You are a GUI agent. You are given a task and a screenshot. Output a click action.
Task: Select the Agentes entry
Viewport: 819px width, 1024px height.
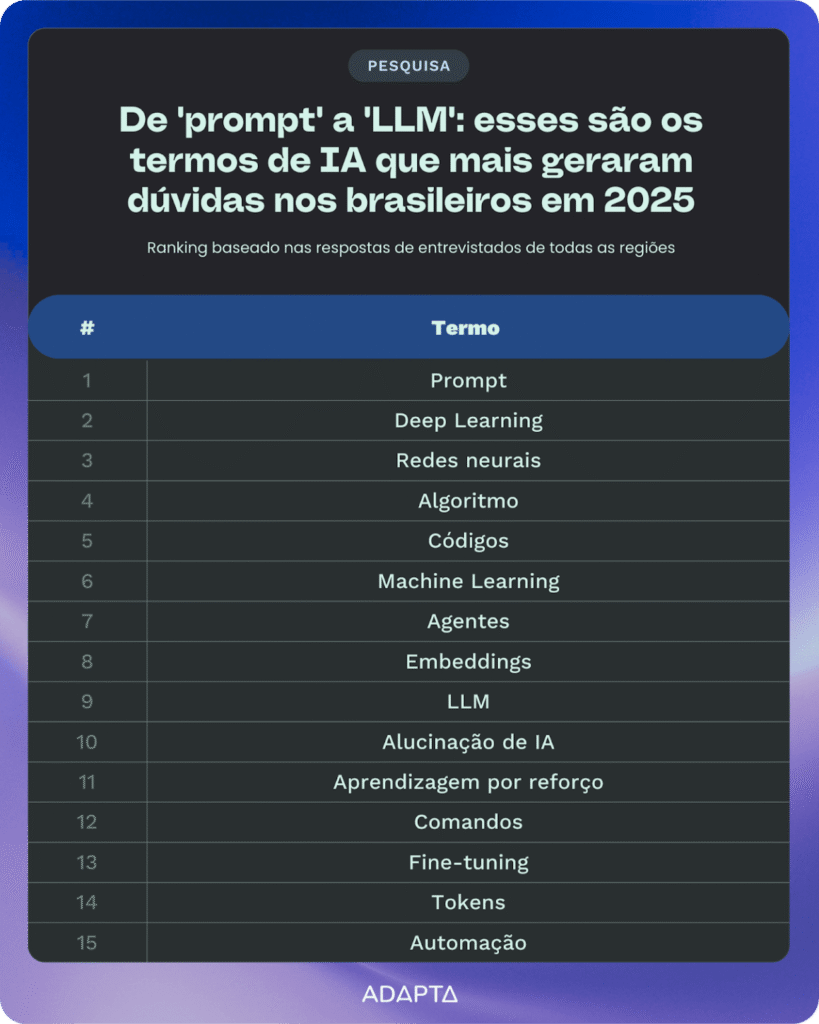(468, 621)
